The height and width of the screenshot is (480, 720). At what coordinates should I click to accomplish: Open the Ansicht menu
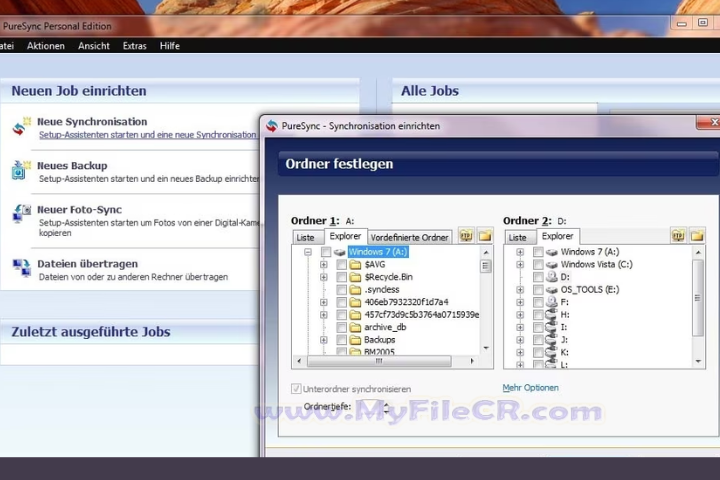pyautogui.click(x=94, y=45)
